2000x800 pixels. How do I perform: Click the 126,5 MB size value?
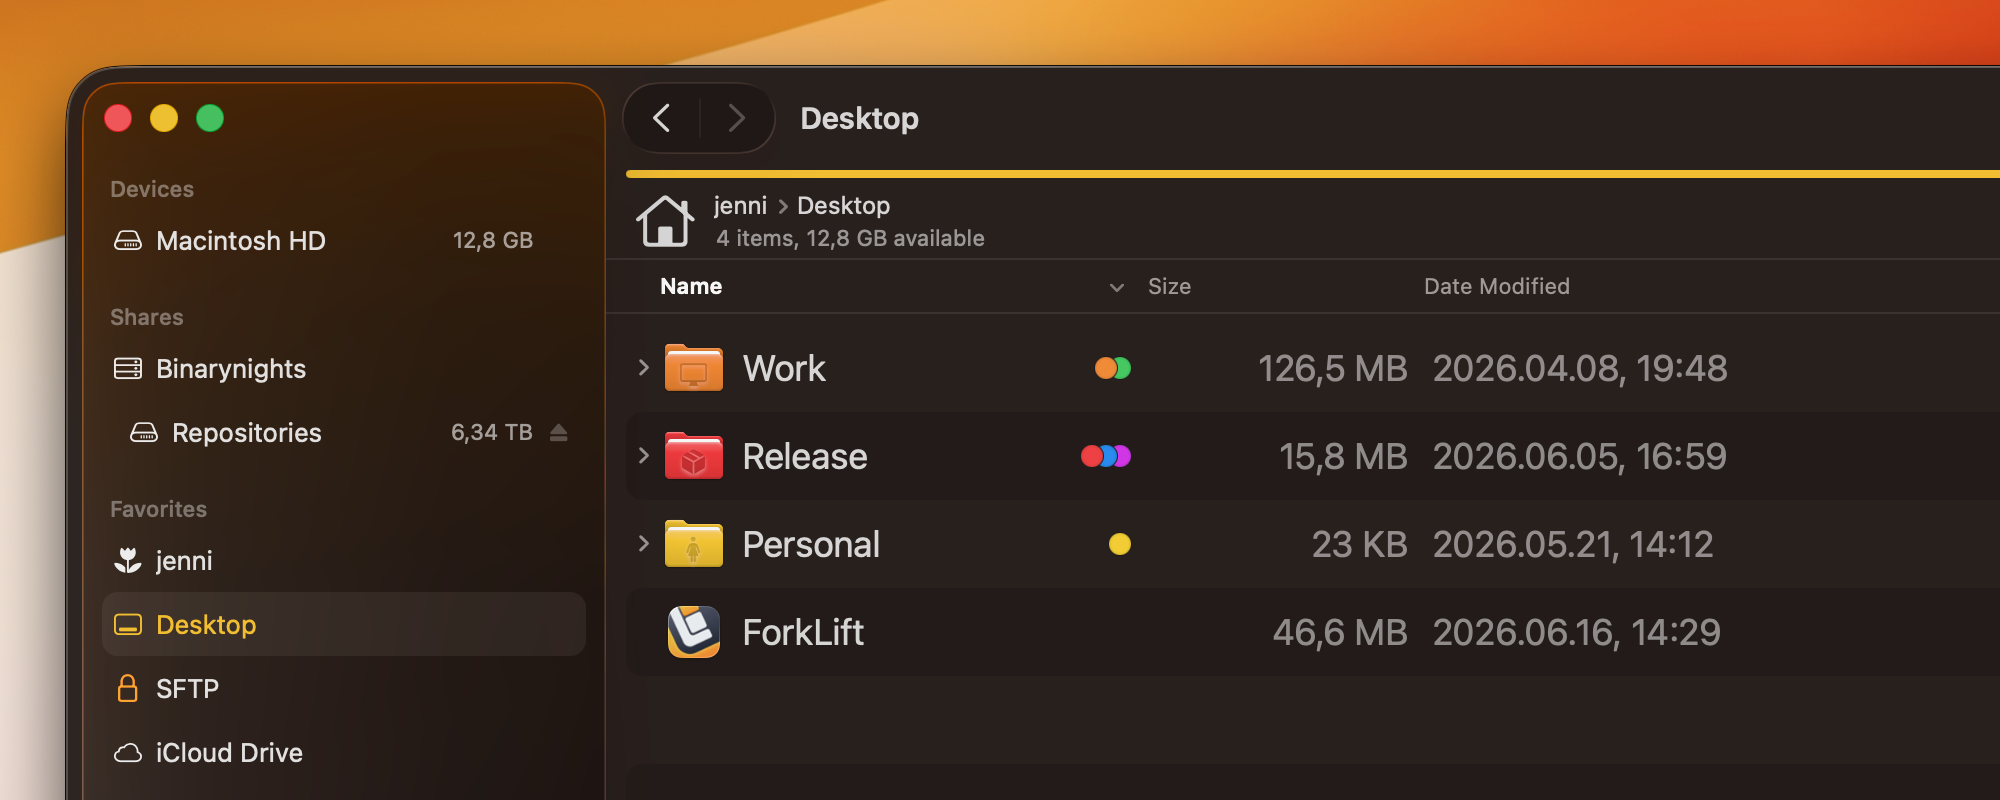[1332, 369]
